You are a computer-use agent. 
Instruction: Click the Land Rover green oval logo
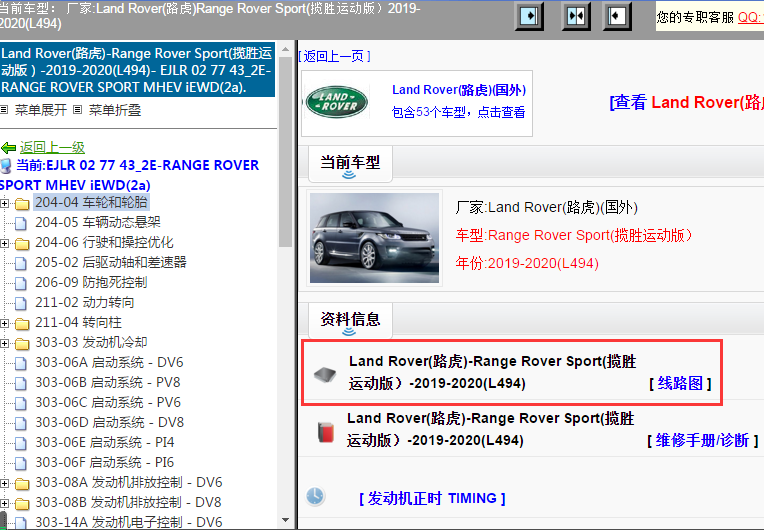[337, 102]
